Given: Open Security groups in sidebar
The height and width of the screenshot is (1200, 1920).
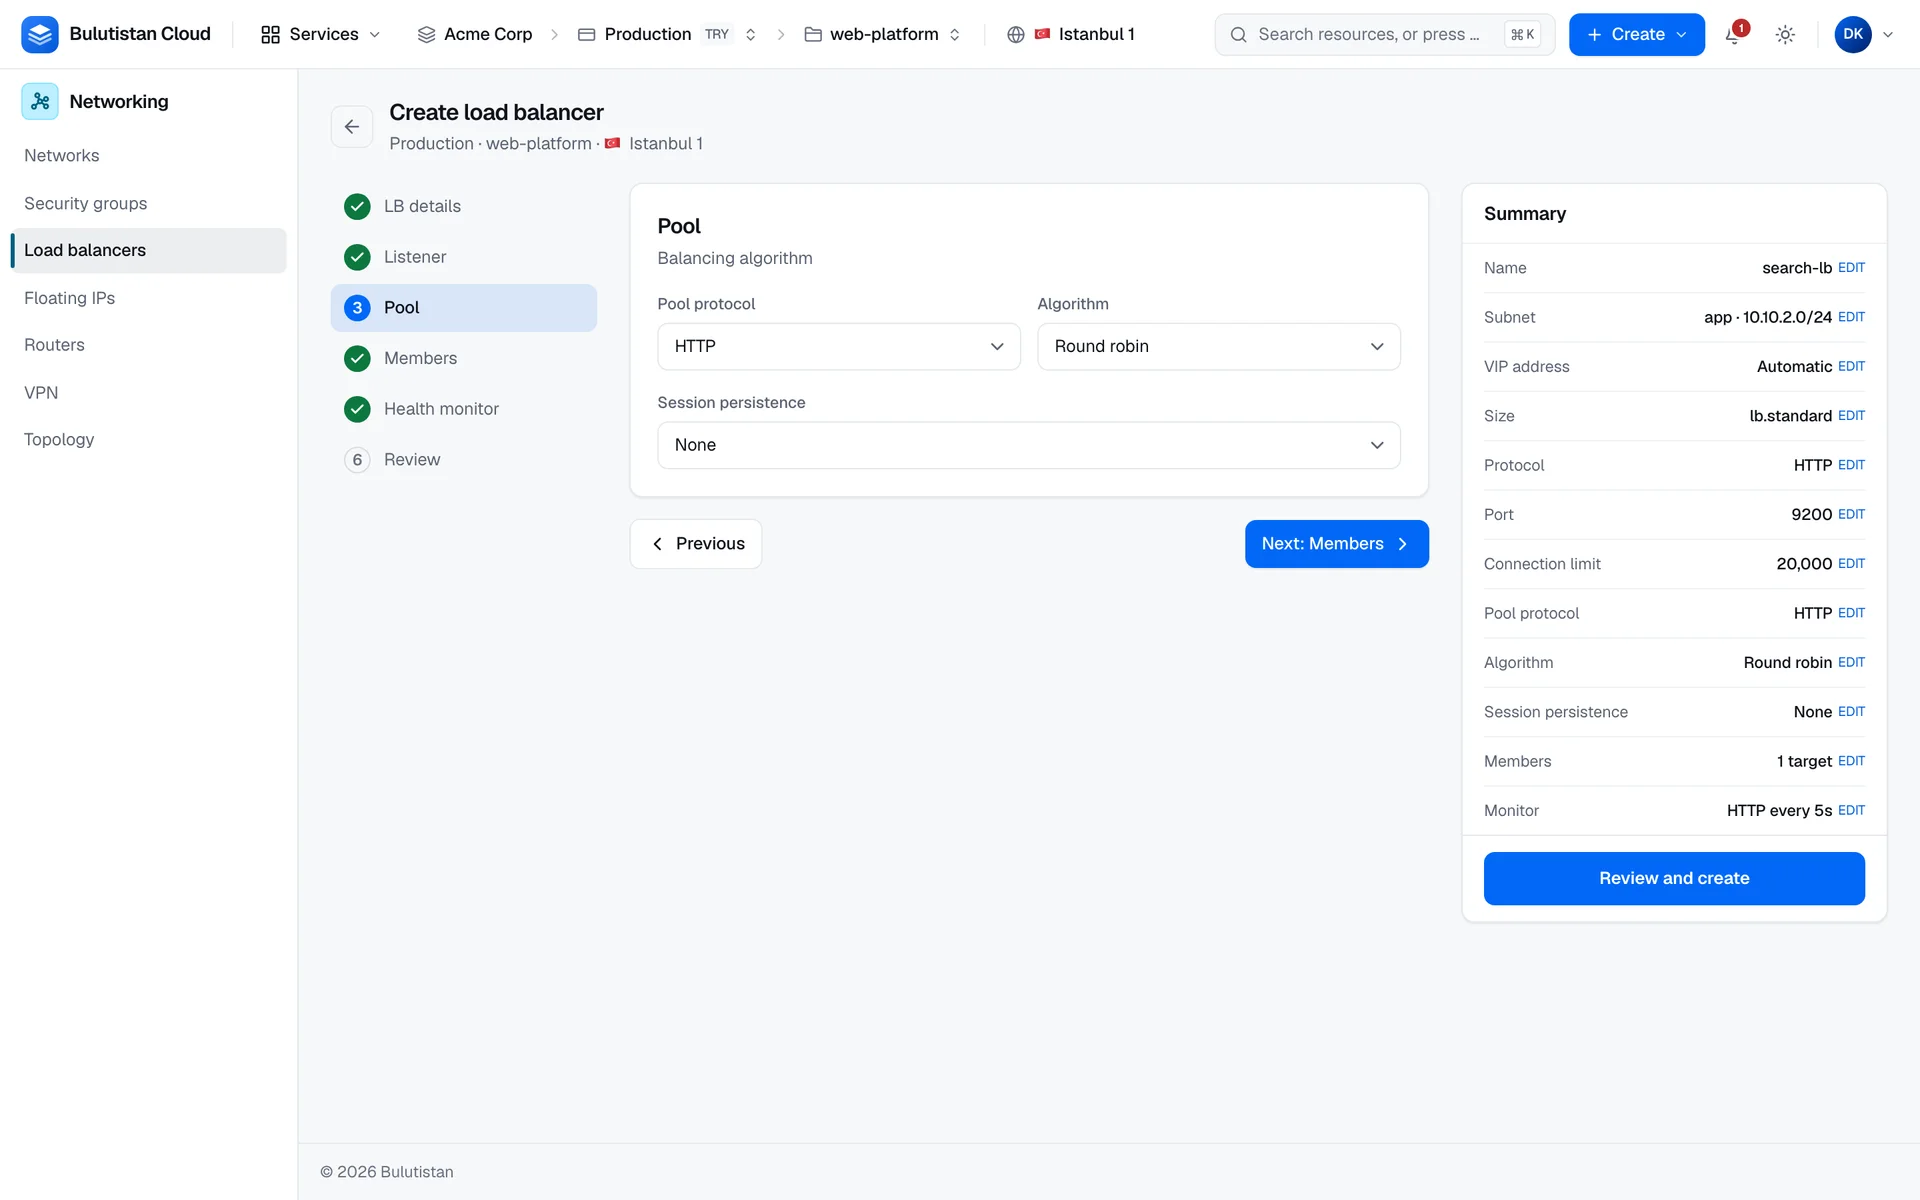Looking at the screenshot, I should (86, 204).
